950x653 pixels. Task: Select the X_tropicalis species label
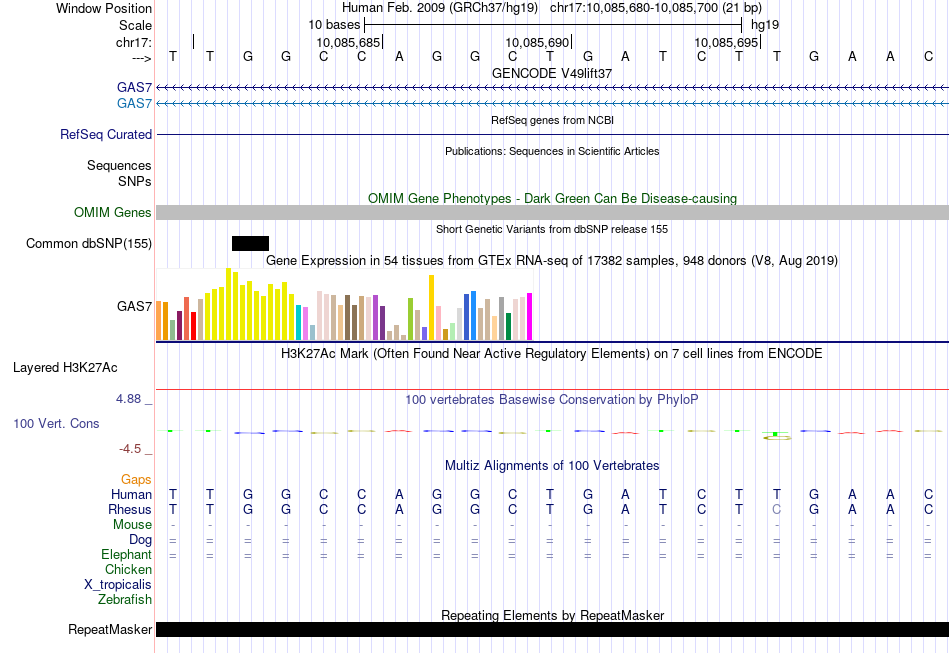(x=118, y=585)
